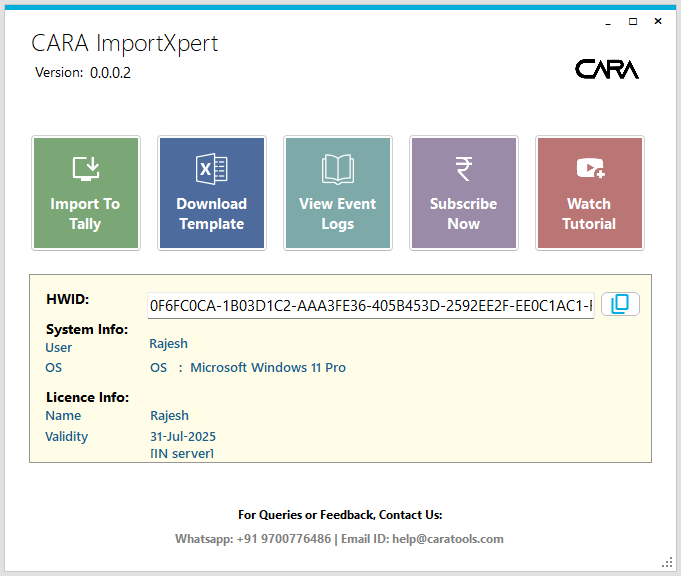Select the Microsoft Windows 11 Pro text
The height and width of the screenshot is (576, 681).
[x=268, y=368]
